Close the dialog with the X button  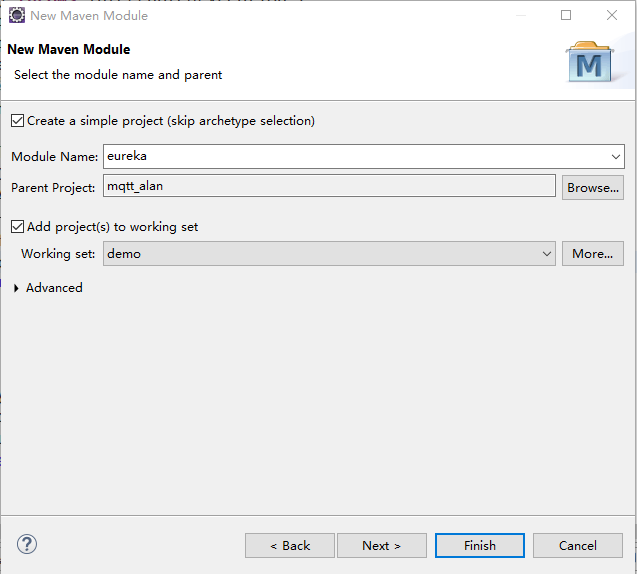612,15
